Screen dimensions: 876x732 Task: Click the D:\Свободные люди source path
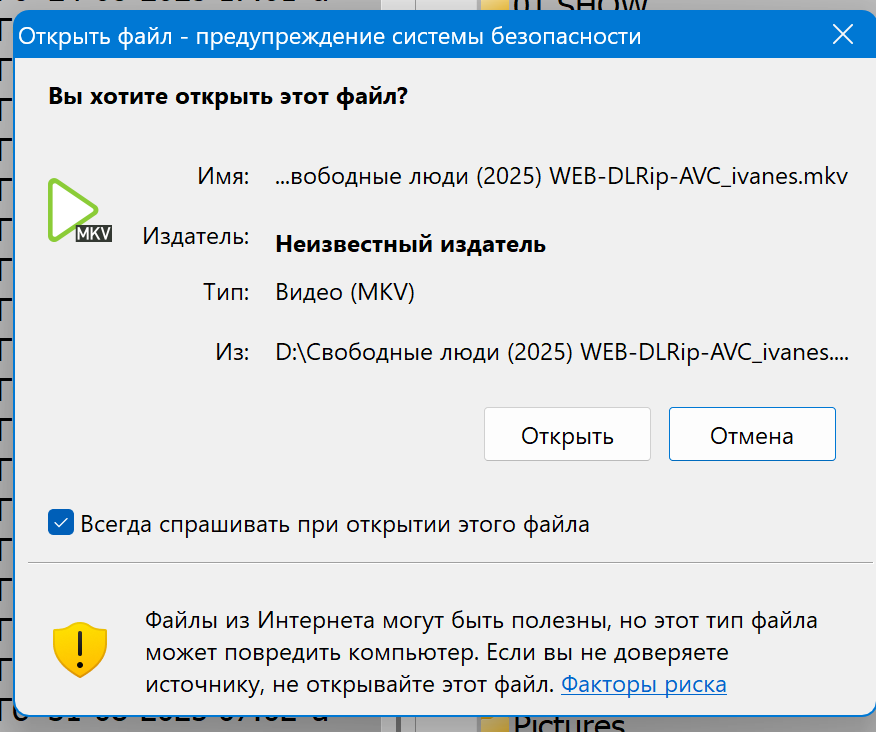tap(562, 353)
